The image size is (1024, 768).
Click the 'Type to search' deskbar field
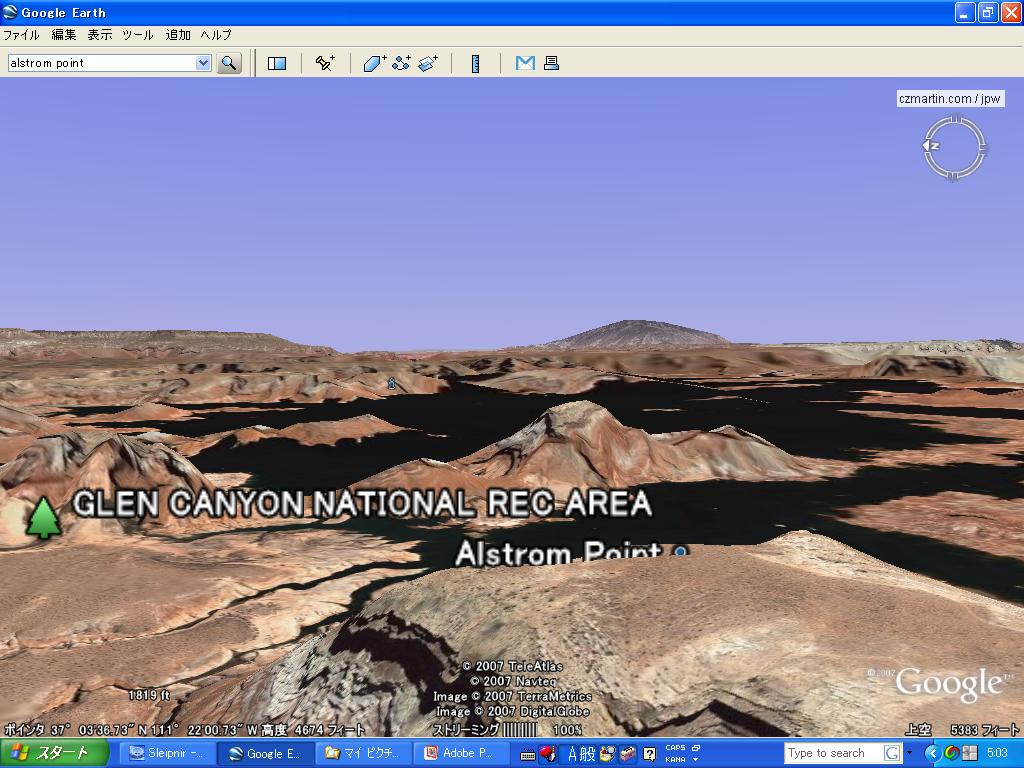click(x=834, y=753)
